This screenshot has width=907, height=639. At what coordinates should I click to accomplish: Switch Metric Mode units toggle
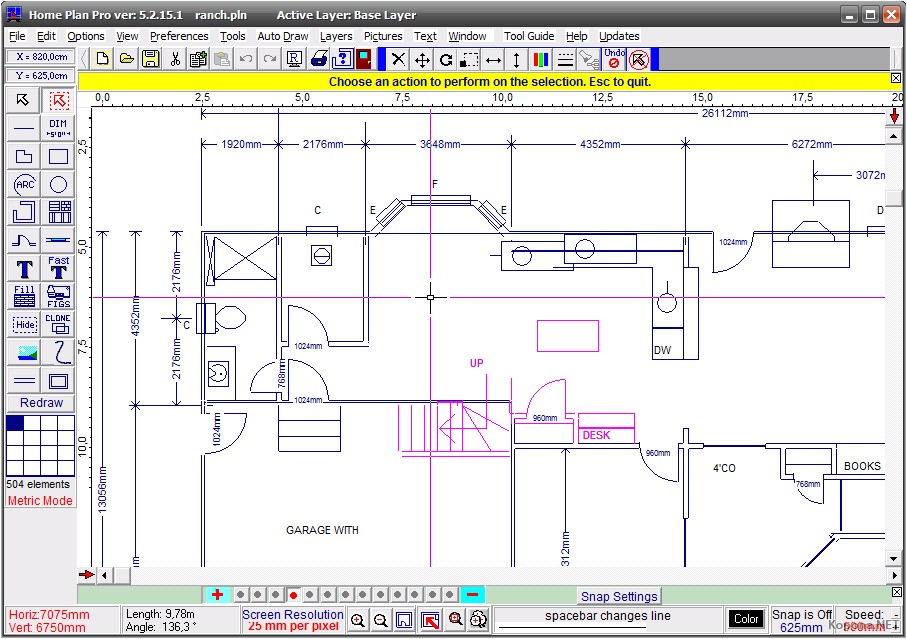click(40, 501)
